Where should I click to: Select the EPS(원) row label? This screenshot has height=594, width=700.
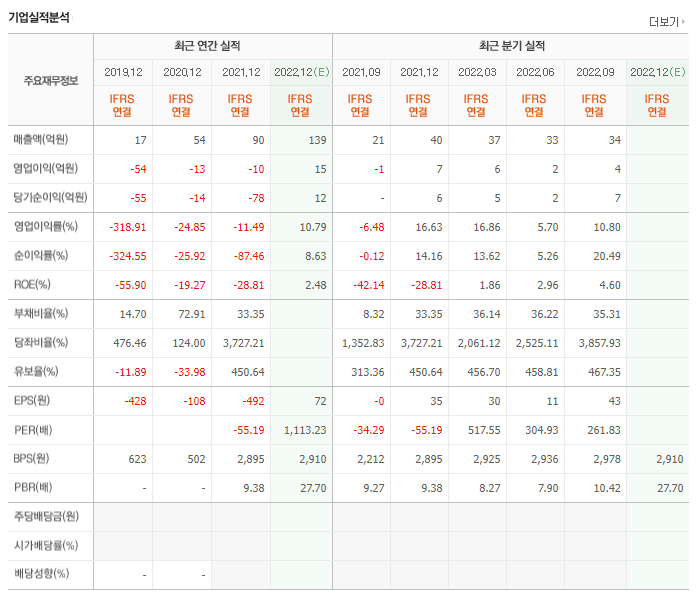32,401
